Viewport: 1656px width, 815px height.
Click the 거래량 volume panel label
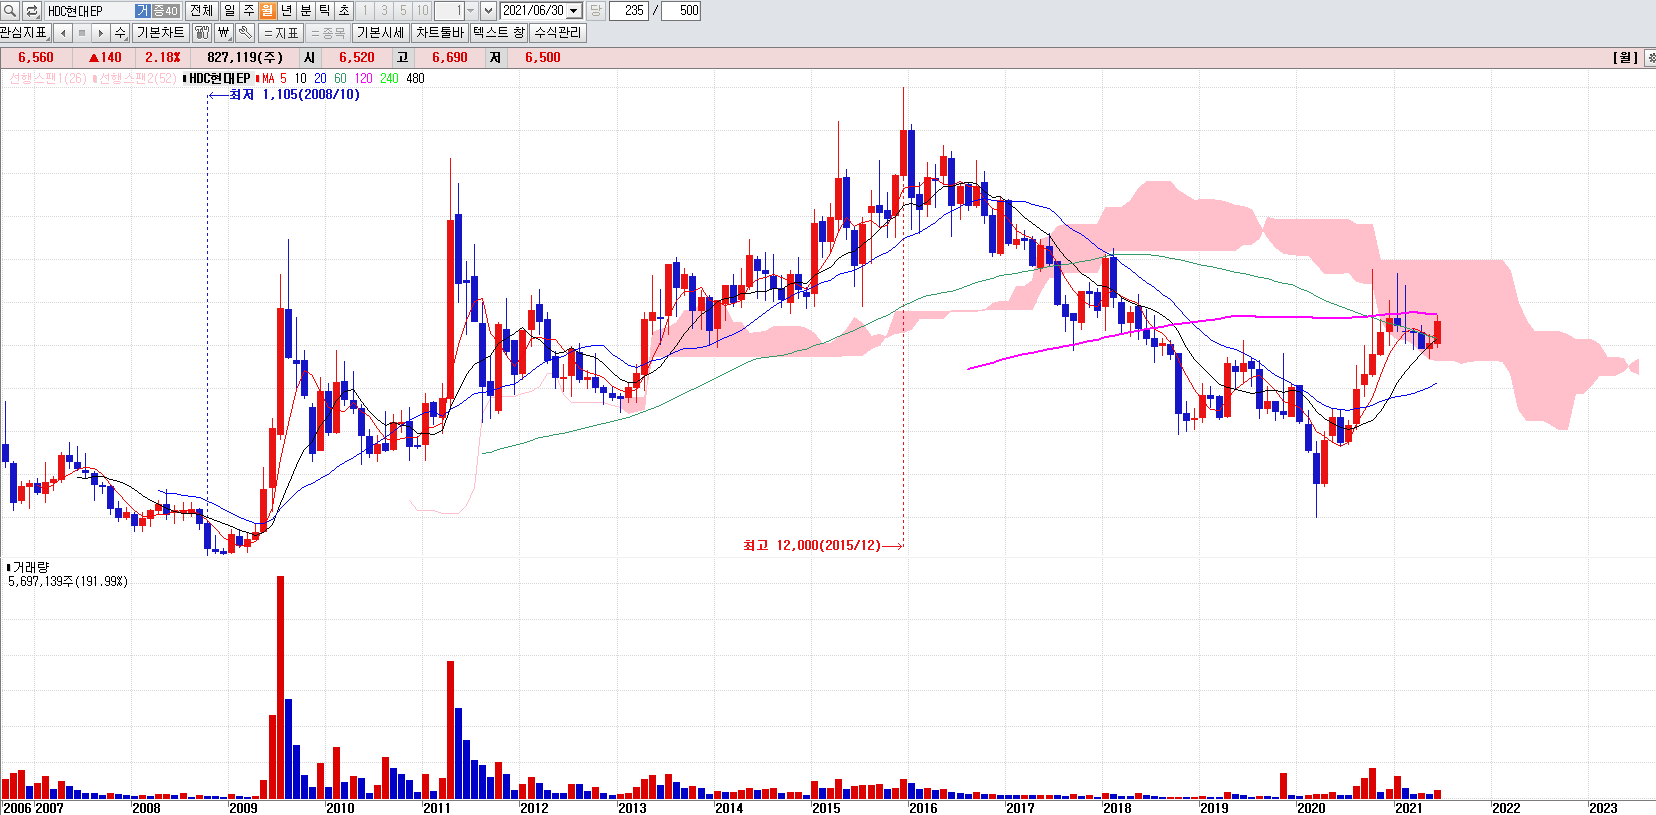pyautogui.click(x=29, y=567)
